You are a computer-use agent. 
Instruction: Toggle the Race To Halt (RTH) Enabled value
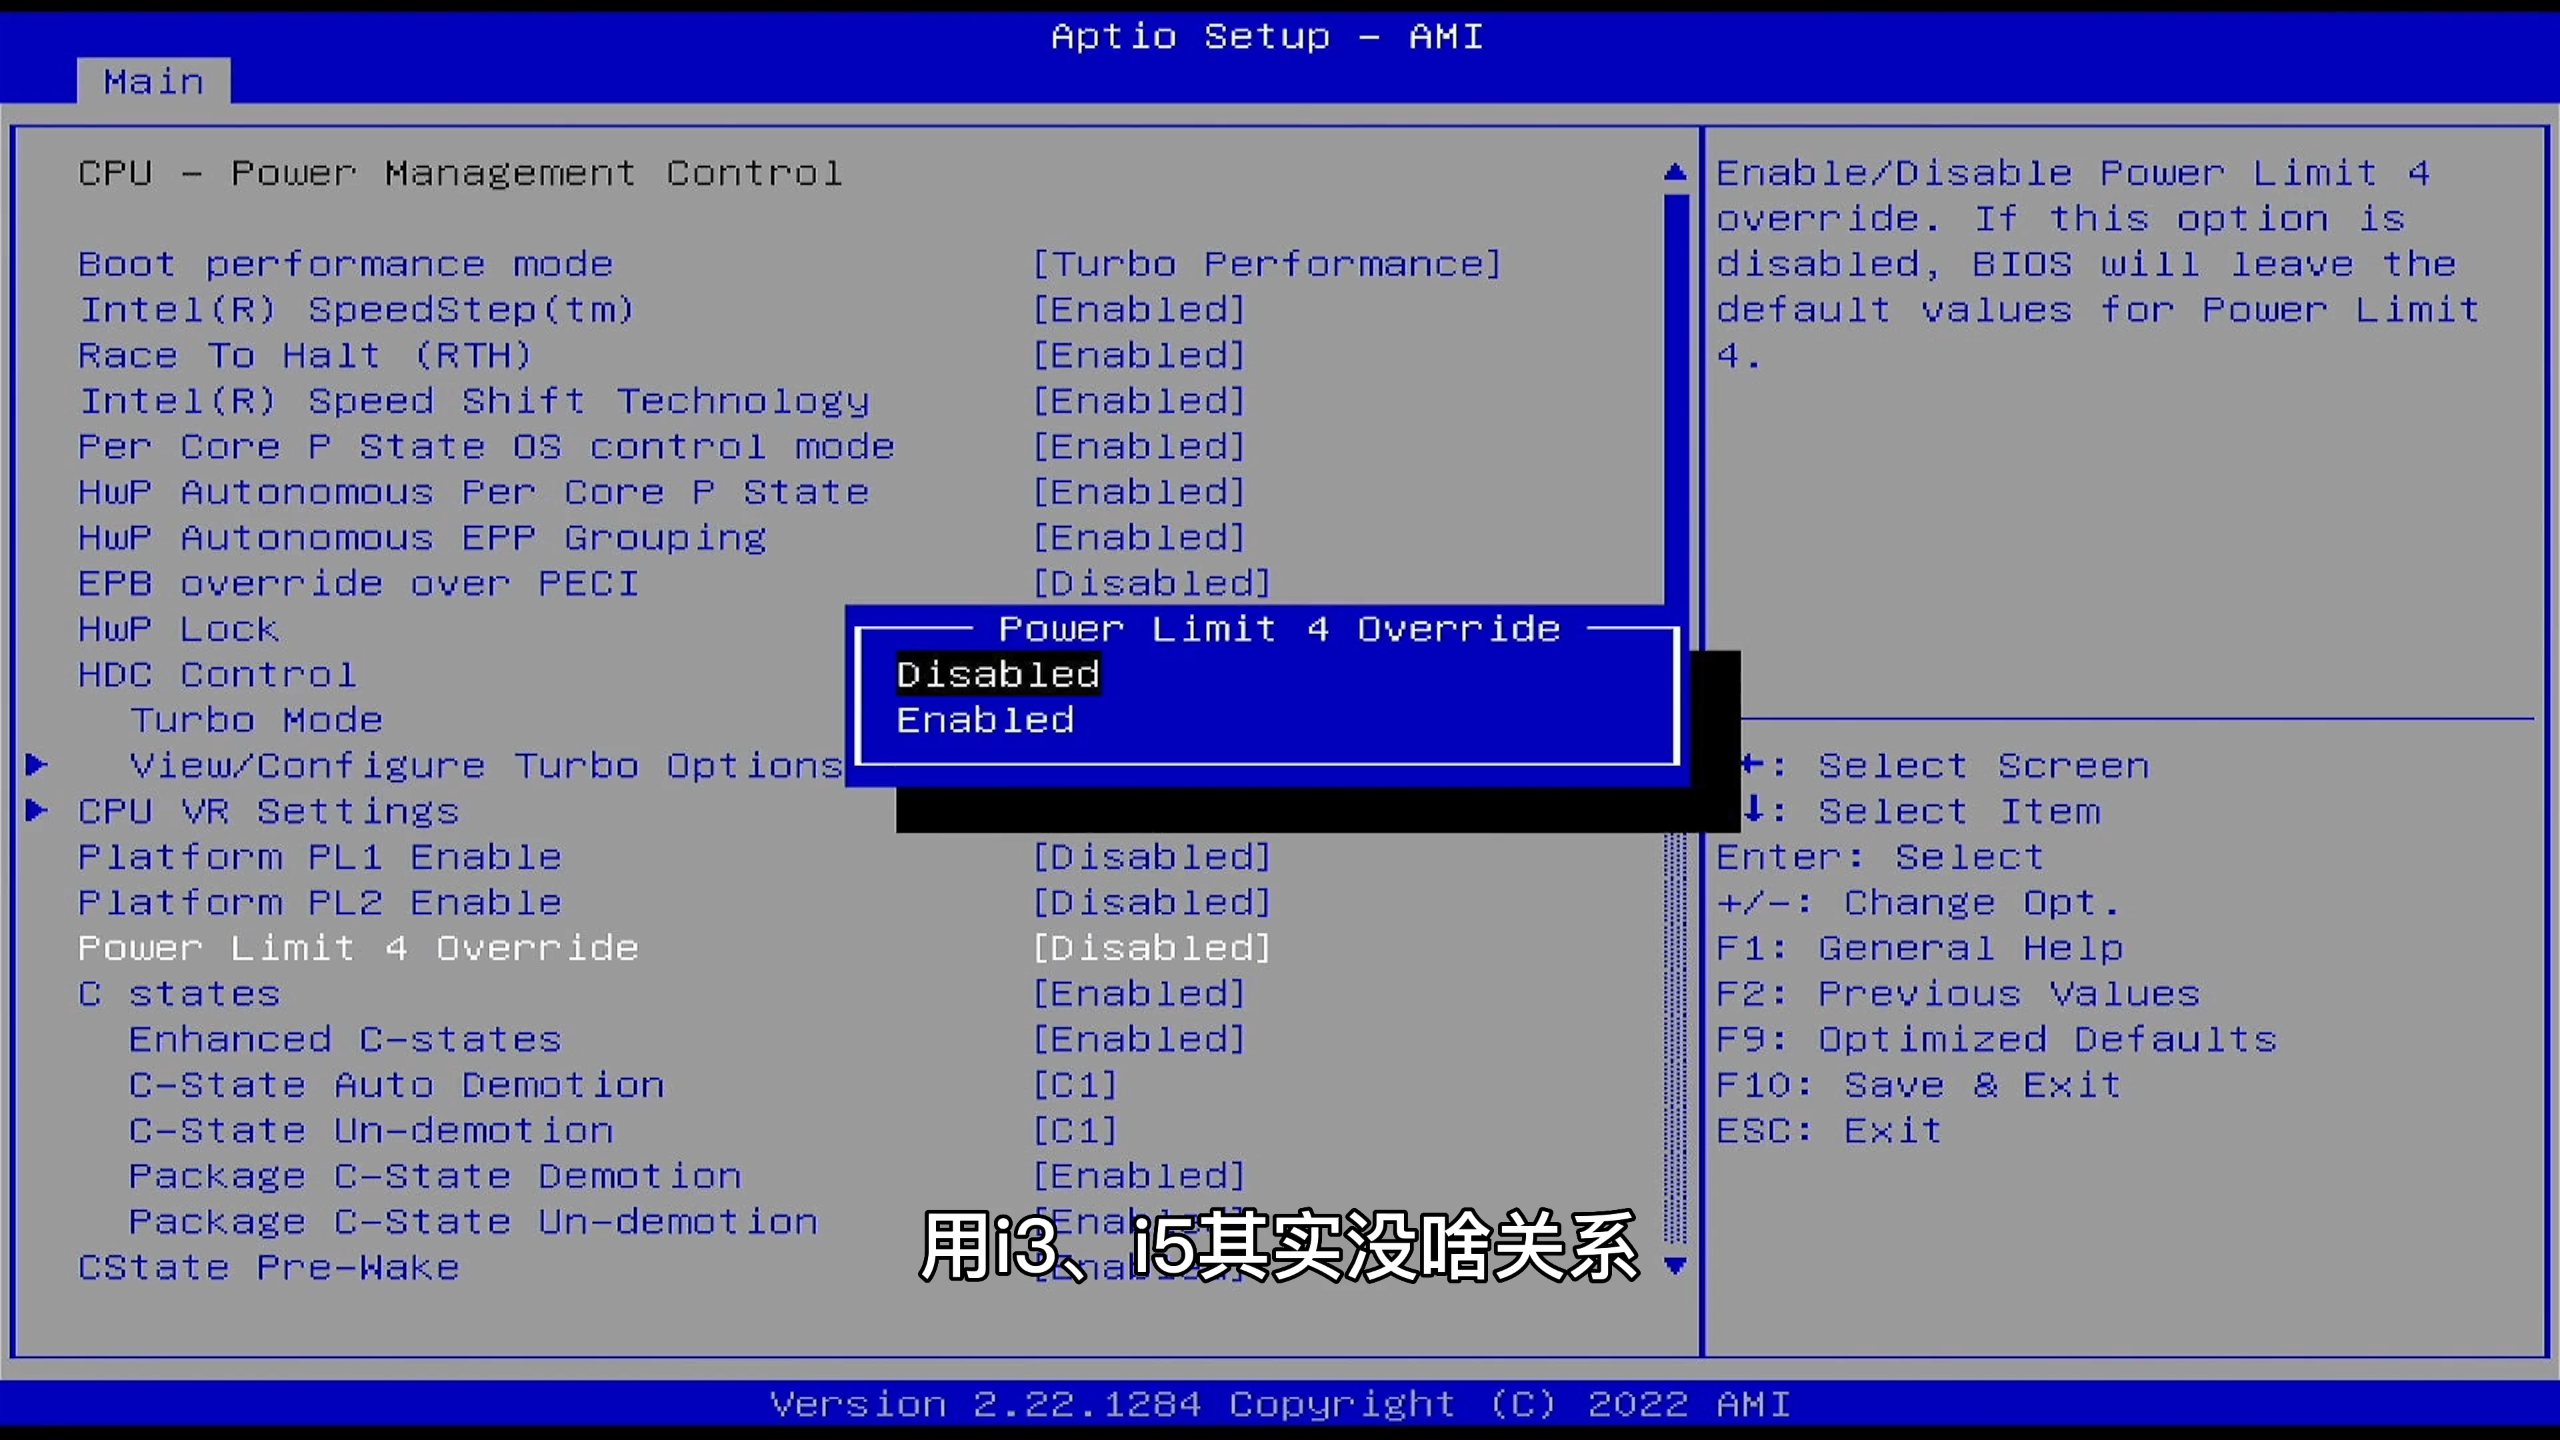(x=1139, y=356)
